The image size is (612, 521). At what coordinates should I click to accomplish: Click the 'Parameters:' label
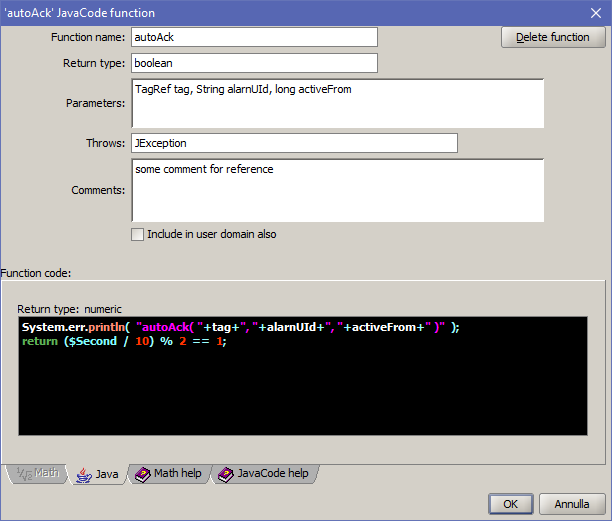click(96, 103)
